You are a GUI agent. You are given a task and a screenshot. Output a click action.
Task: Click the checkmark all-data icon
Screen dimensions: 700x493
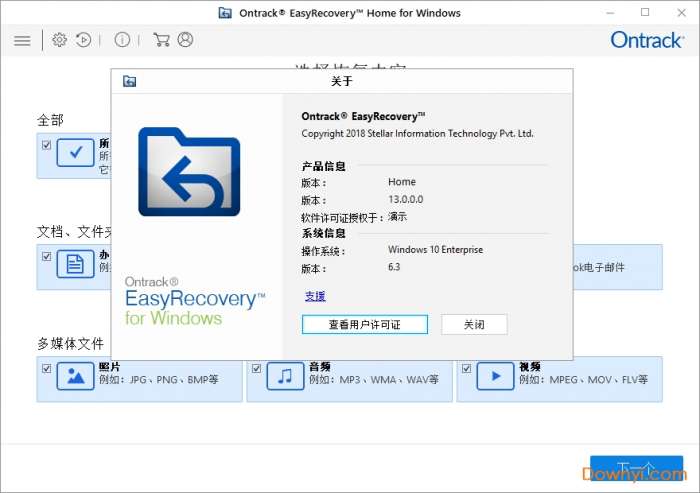pyautogui.click(x=75, y=153)
